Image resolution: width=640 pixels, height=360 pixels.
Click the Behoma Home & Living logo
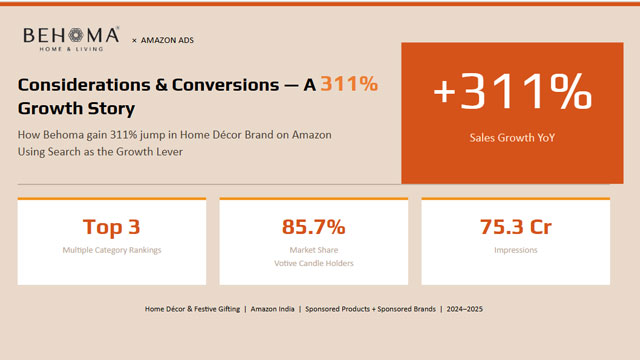(71, 39)
